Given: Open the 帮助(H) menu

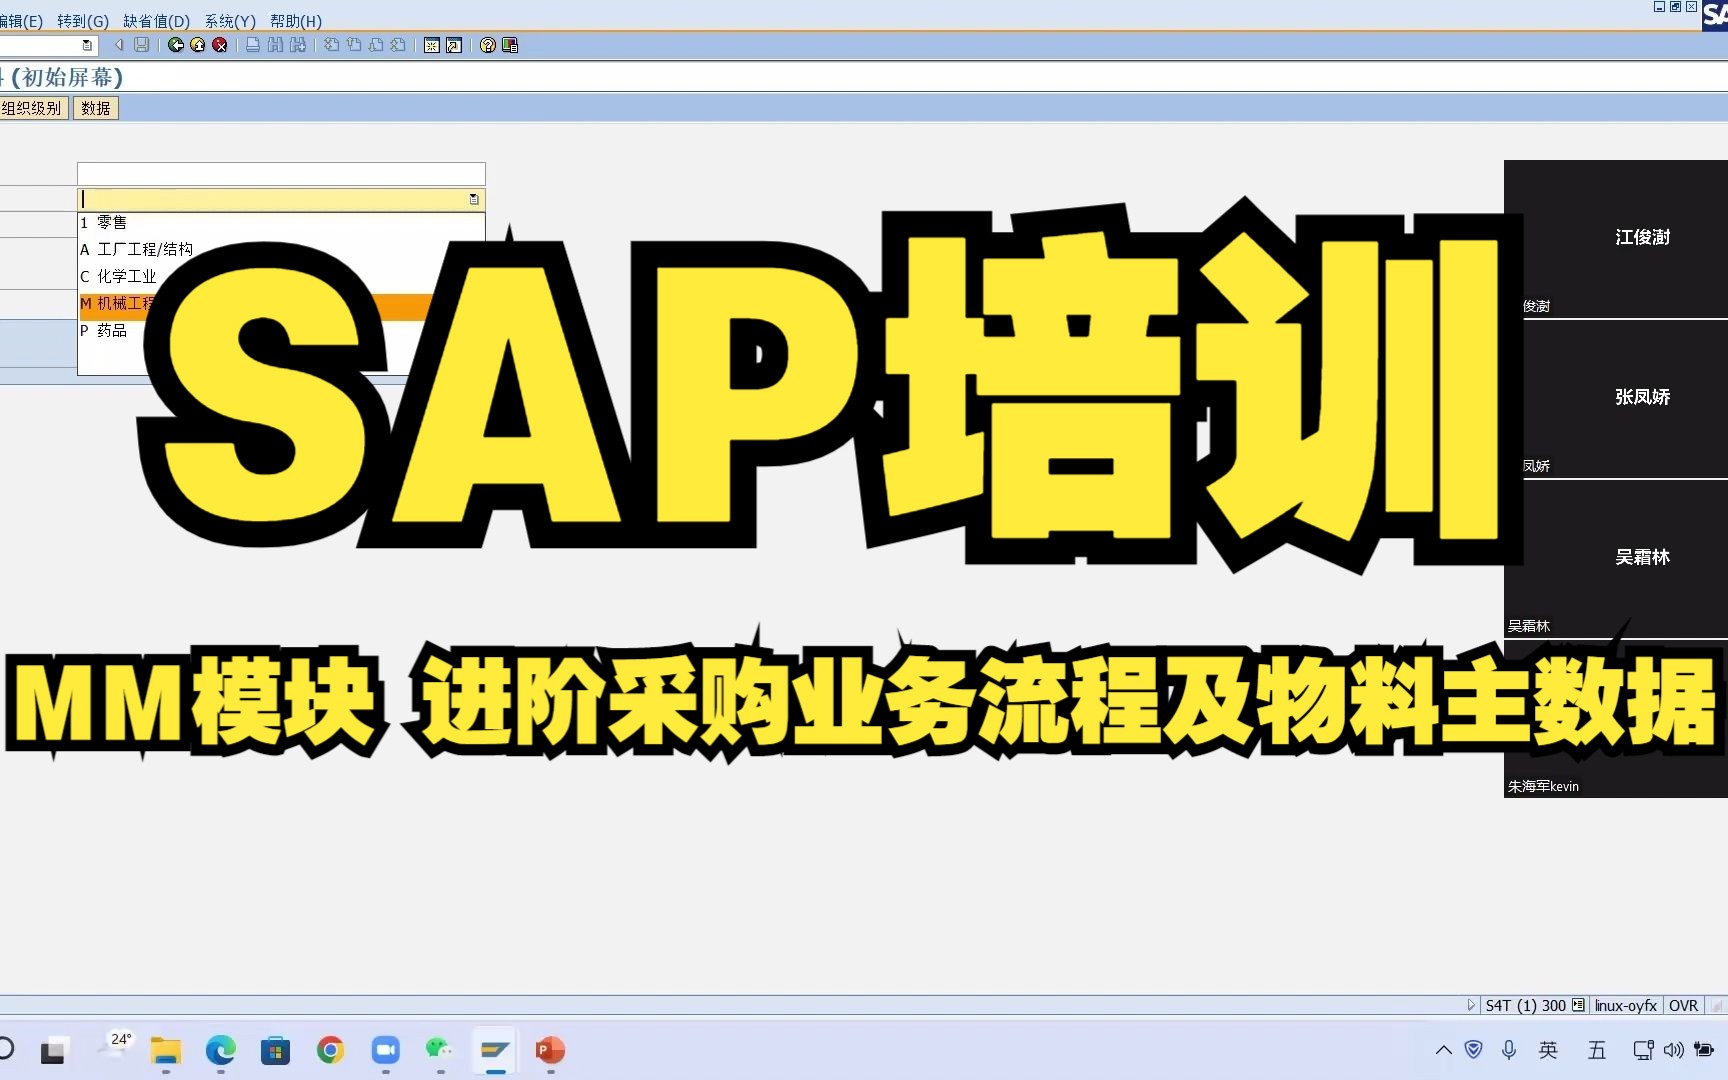Looking at the screenshot, I should 297,20.
